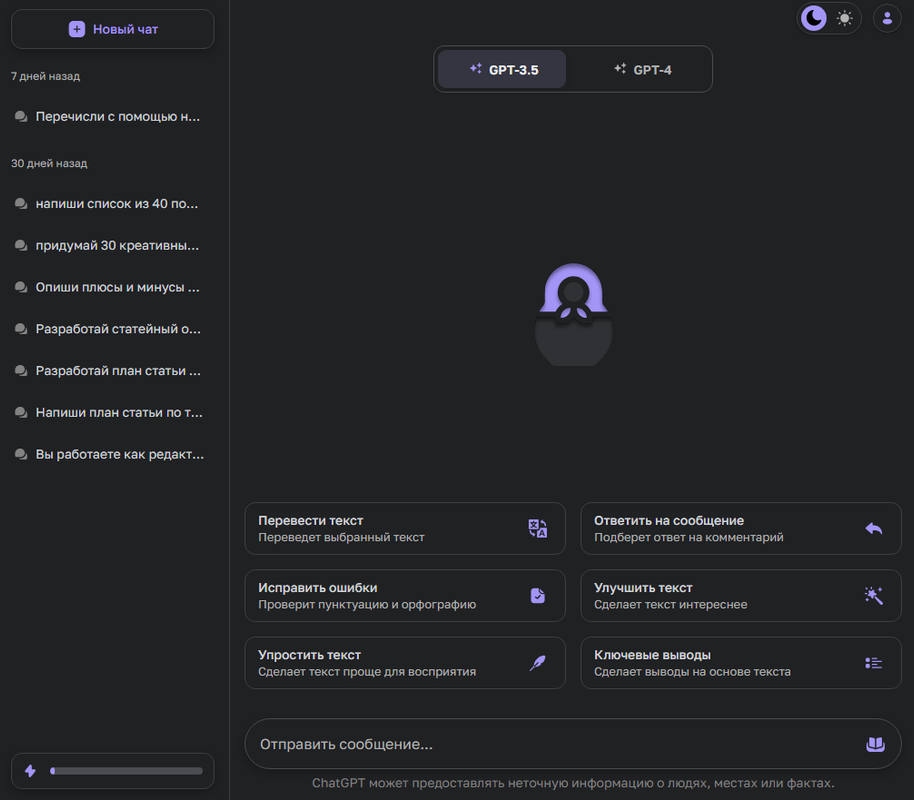Click chat bubble icon beside 'Перечисли с помощью'

[x=21, y=117]
